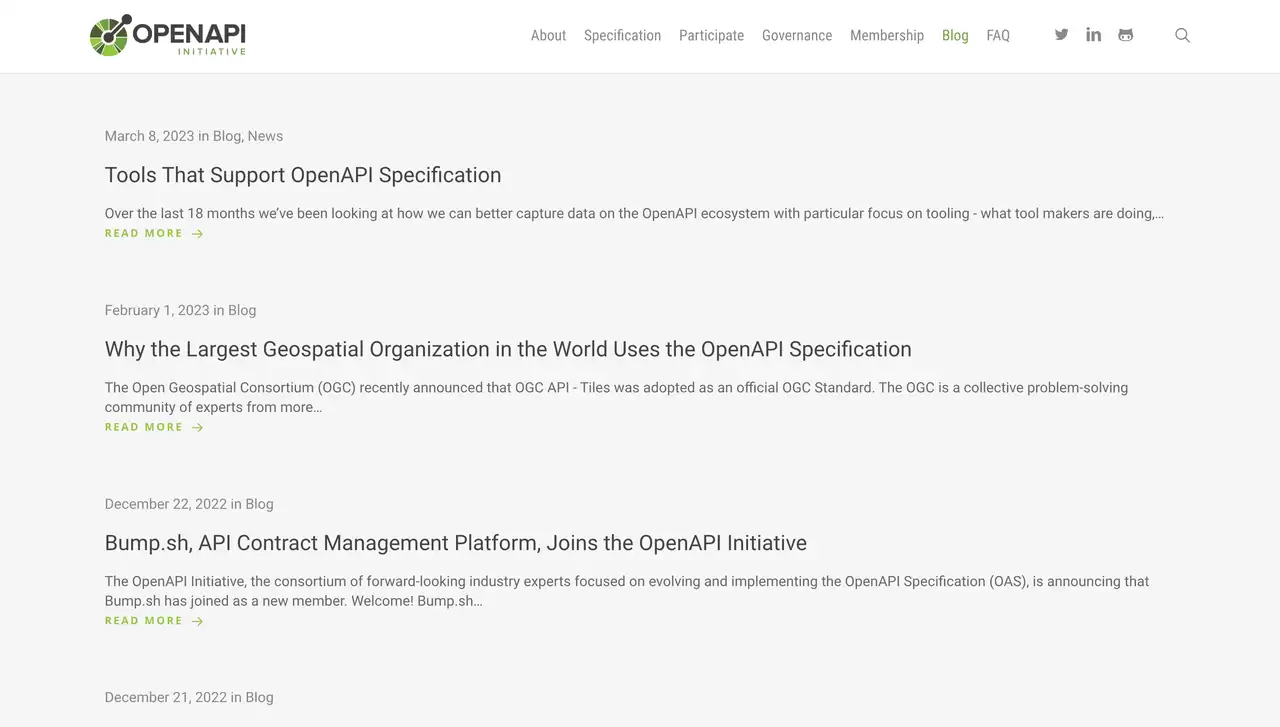The image size is (1280, 727).
Task: Click the OpenAPI Initiative logo
Action: coord(168,35)
